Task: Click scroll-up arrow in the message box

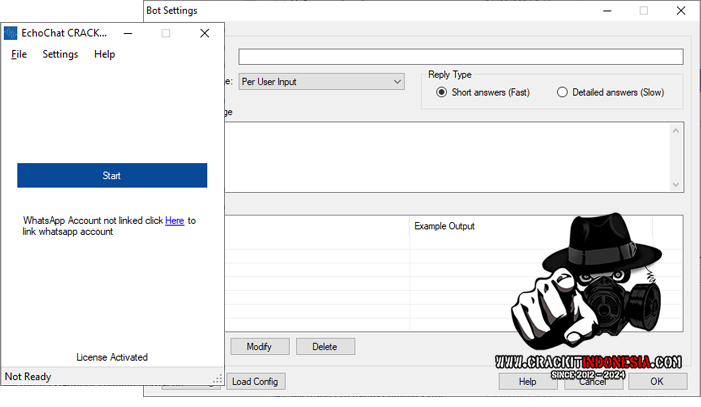Action: [677, 131]
